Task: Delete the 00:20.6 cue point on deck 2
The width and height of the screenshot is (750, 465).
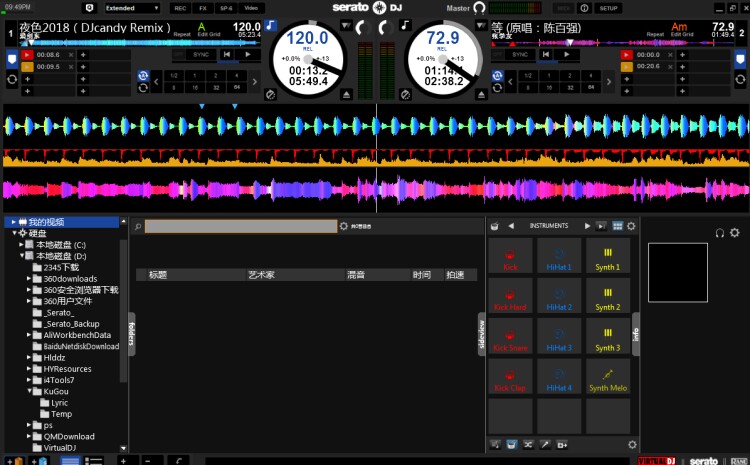Action: pos(670,67)
